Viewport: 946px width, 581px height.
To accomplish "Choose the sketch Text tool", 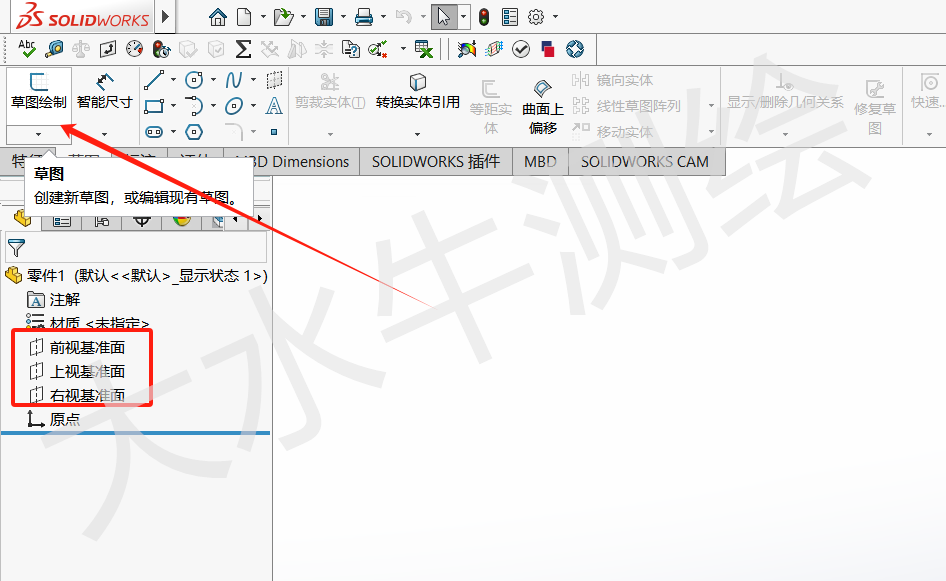I will point(274,107).
